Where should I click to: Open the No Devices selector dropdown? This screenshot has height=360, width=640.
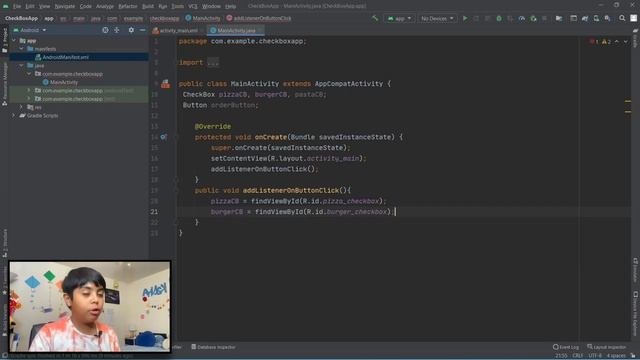[x=437, y=18]
